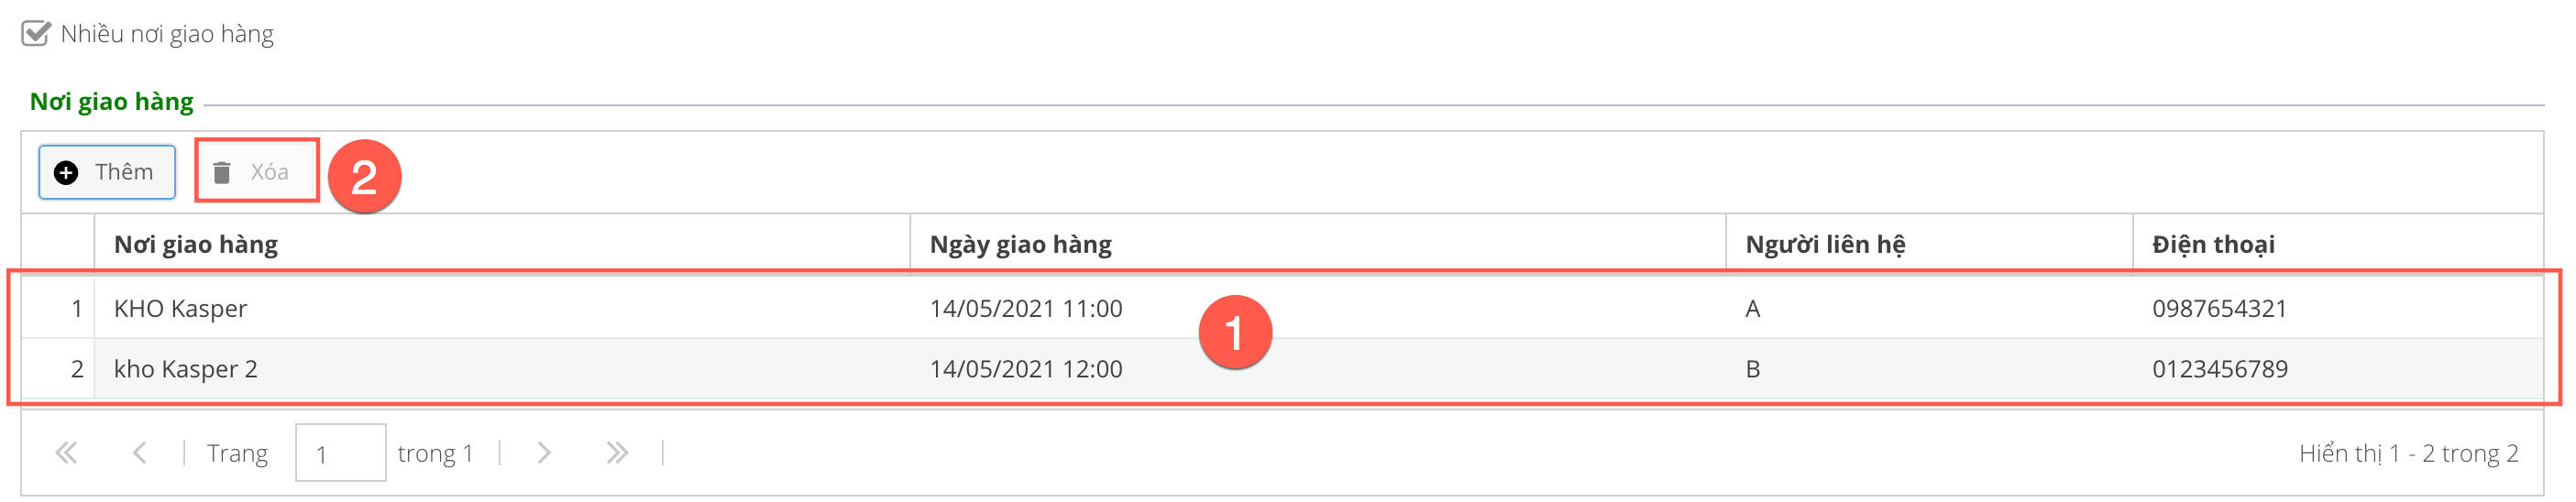Click row number 2 cell
This screenshot has width=2576, height=502.
point(77,369)
